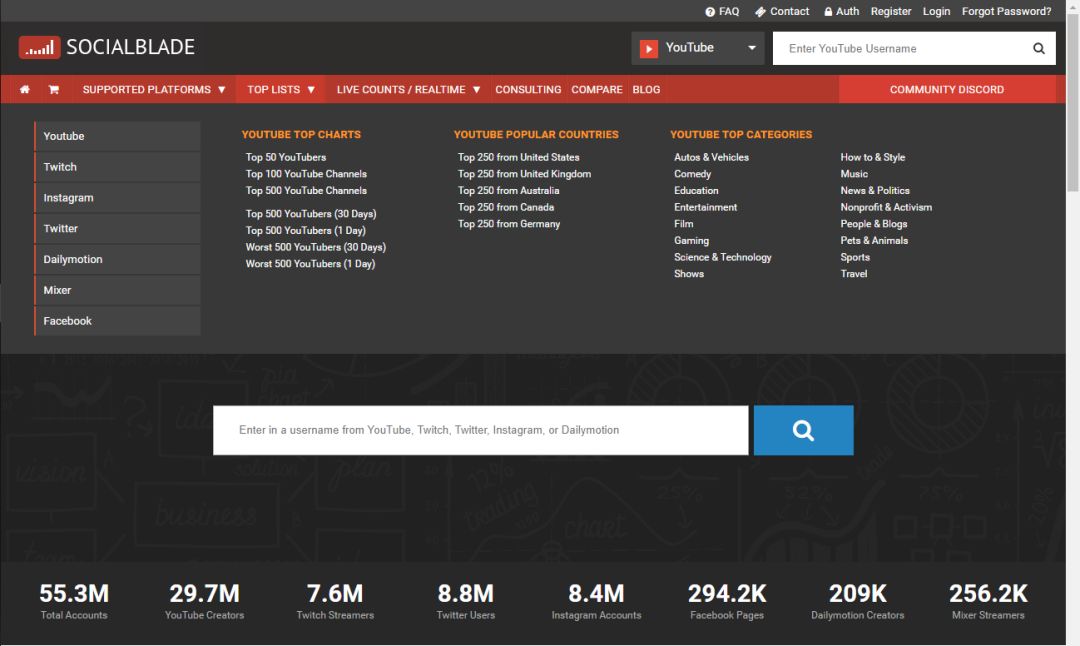Open Science & Technology category
This screenshot has width=1080, height=646.
723,257
